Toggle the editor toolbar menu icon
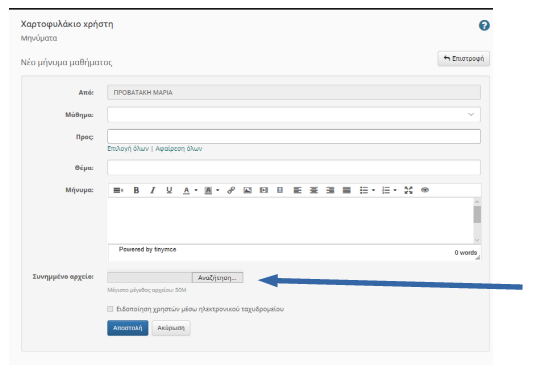This screenshot has width=544, height=365. [118, 190]
